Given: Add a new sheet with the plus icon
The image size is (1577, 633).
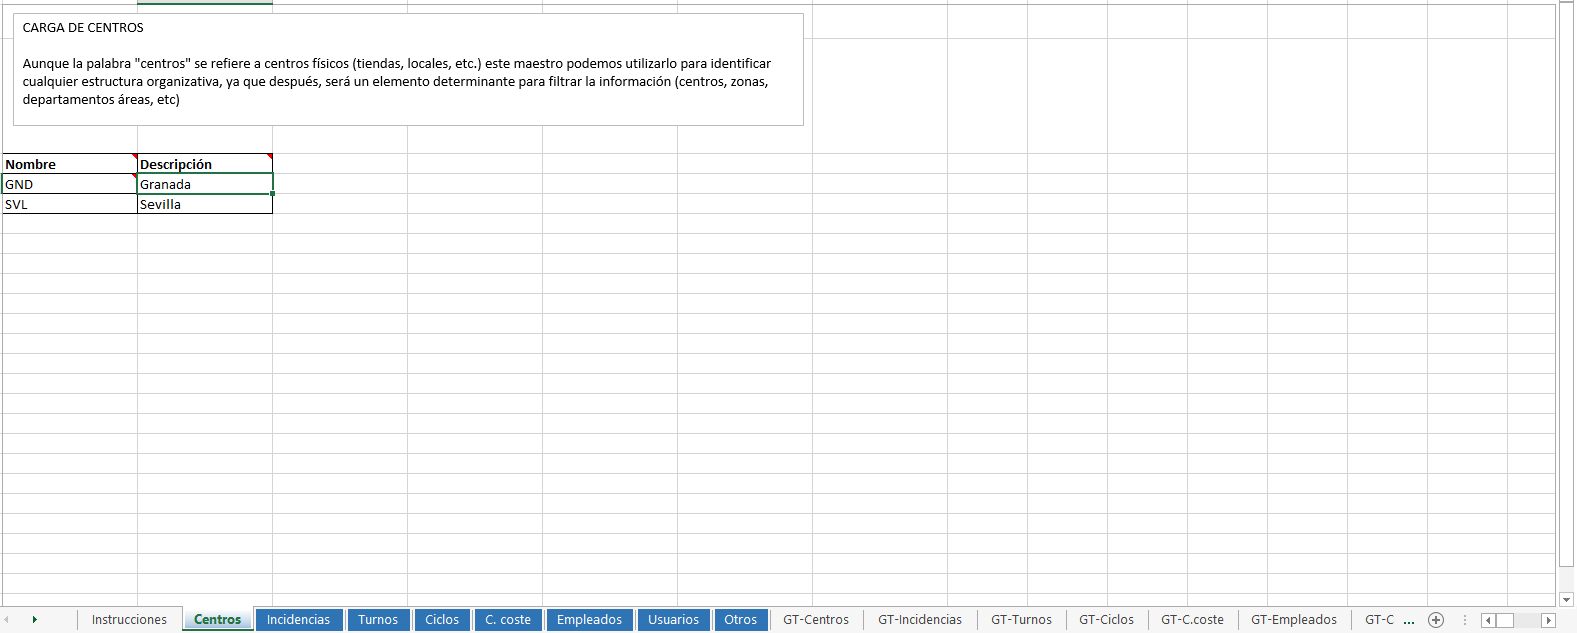Looking at the screenshot, I should coord(1436,620).
